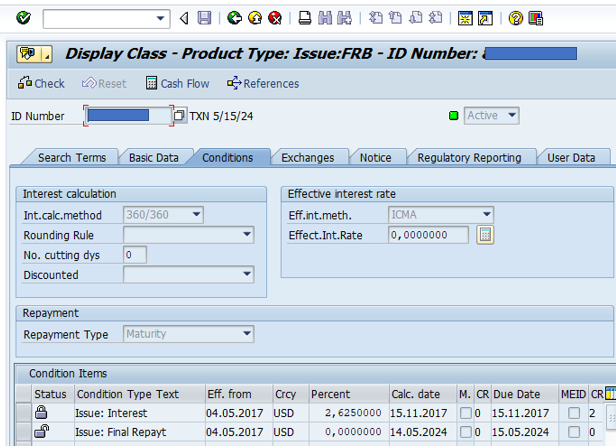Toggle M. checkbox in Issue: Interest row
Image resolution: width=616 pixels, height=446 pixels.
pos(465,413)
